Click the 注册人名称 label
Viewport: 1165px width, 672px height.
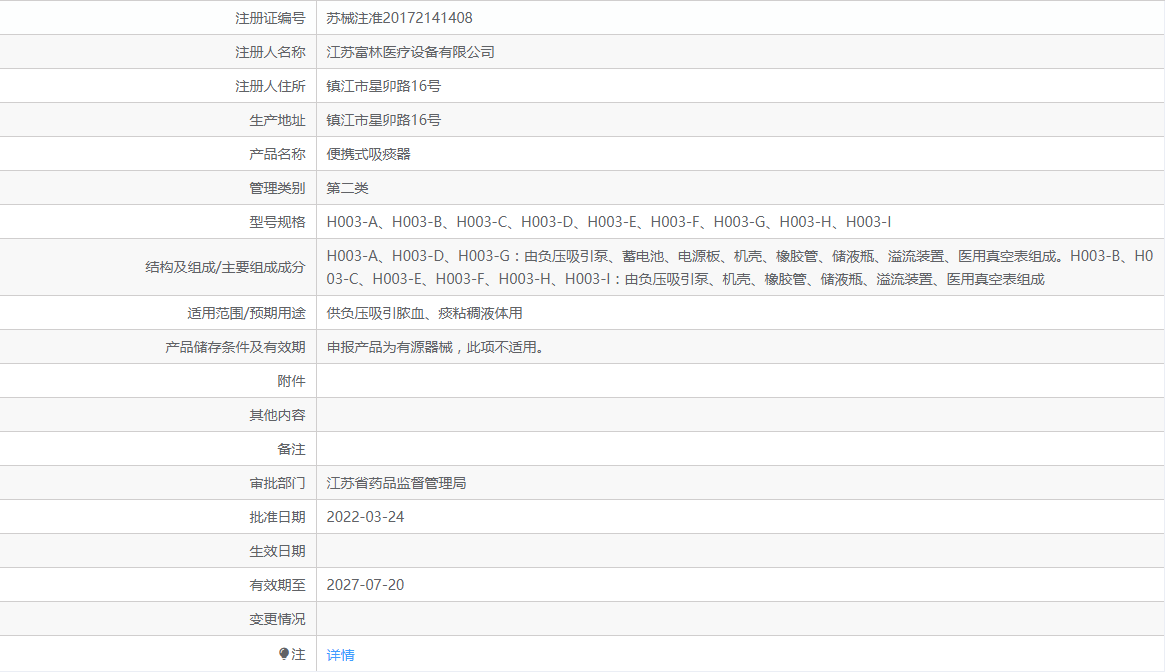pos(270,52)
